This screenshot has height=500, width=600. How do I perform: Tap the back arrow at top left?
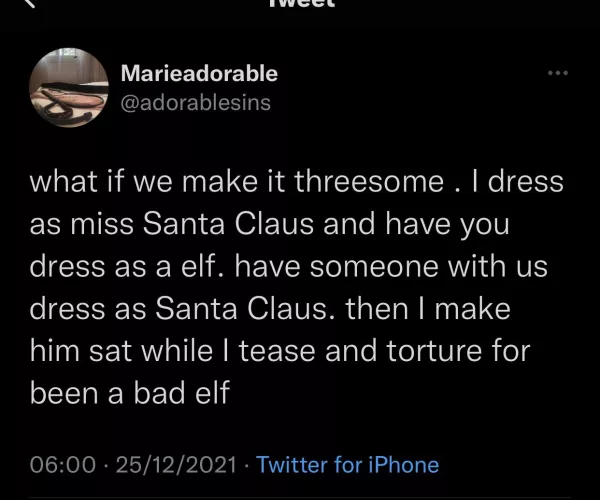click(x=30, y=4)
